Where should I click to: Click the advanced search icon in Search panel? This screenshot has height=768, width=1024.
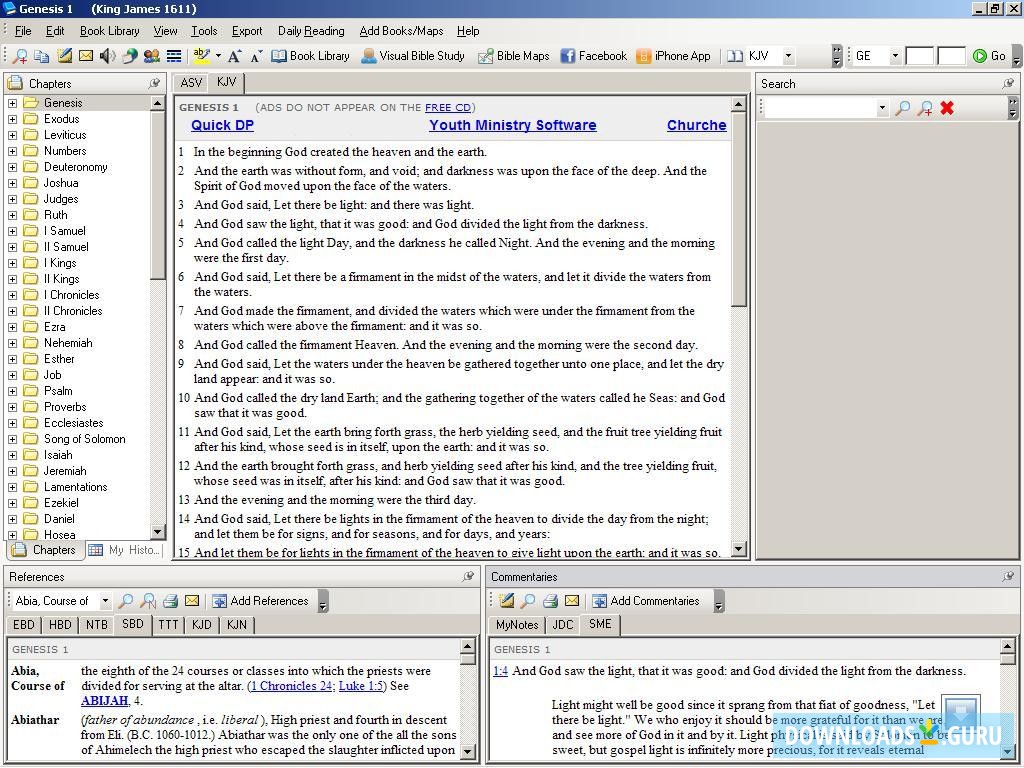point(925,108)
